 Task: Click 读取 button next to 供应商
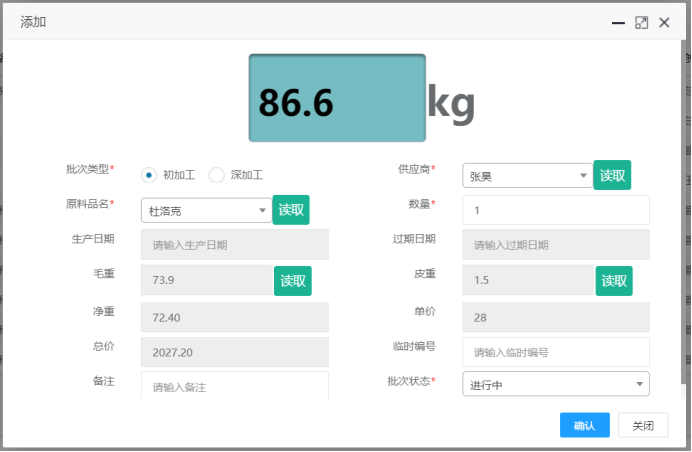click(x=612, y=175)
